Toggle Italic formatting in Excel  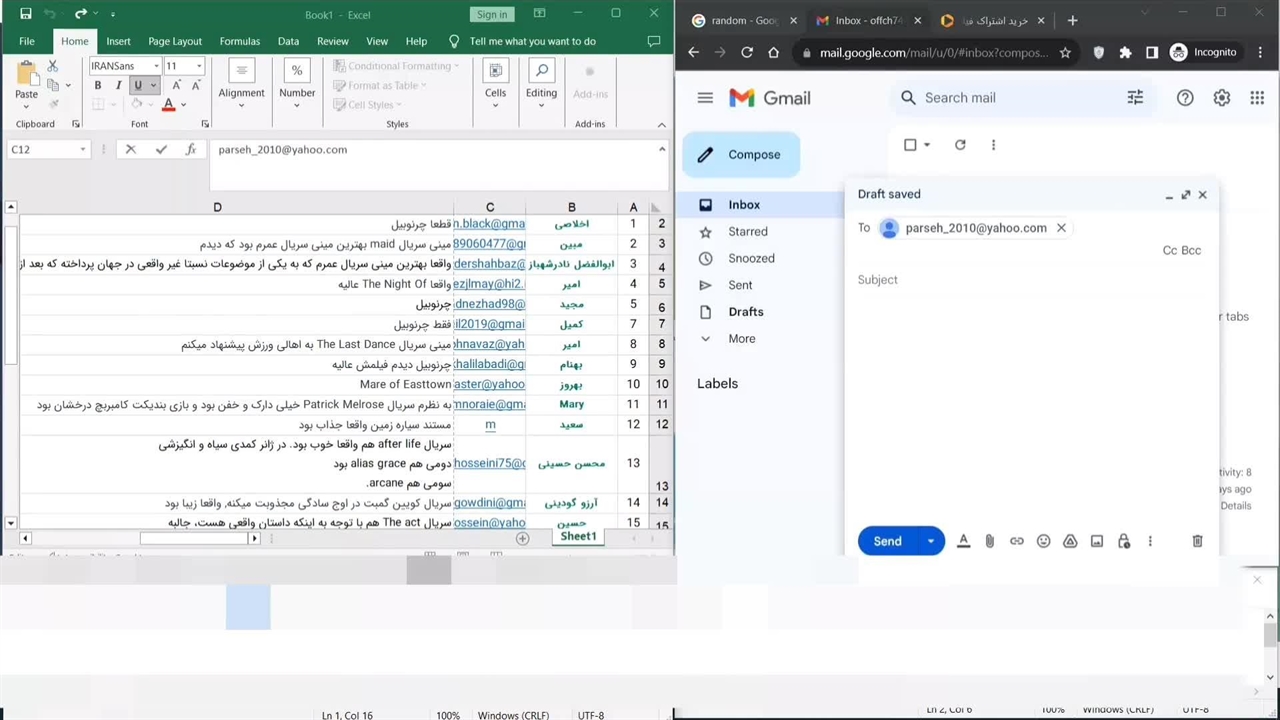coord(118,86)
